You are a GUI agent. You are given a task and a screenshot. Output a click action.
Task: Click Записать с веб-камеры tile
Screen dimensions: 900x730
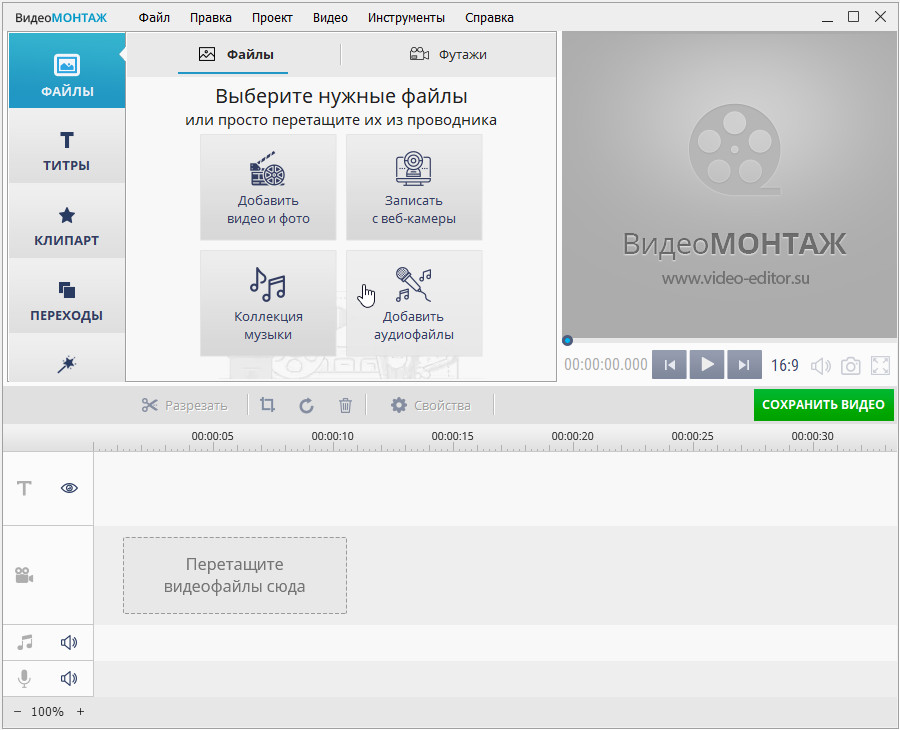(414, 187)
